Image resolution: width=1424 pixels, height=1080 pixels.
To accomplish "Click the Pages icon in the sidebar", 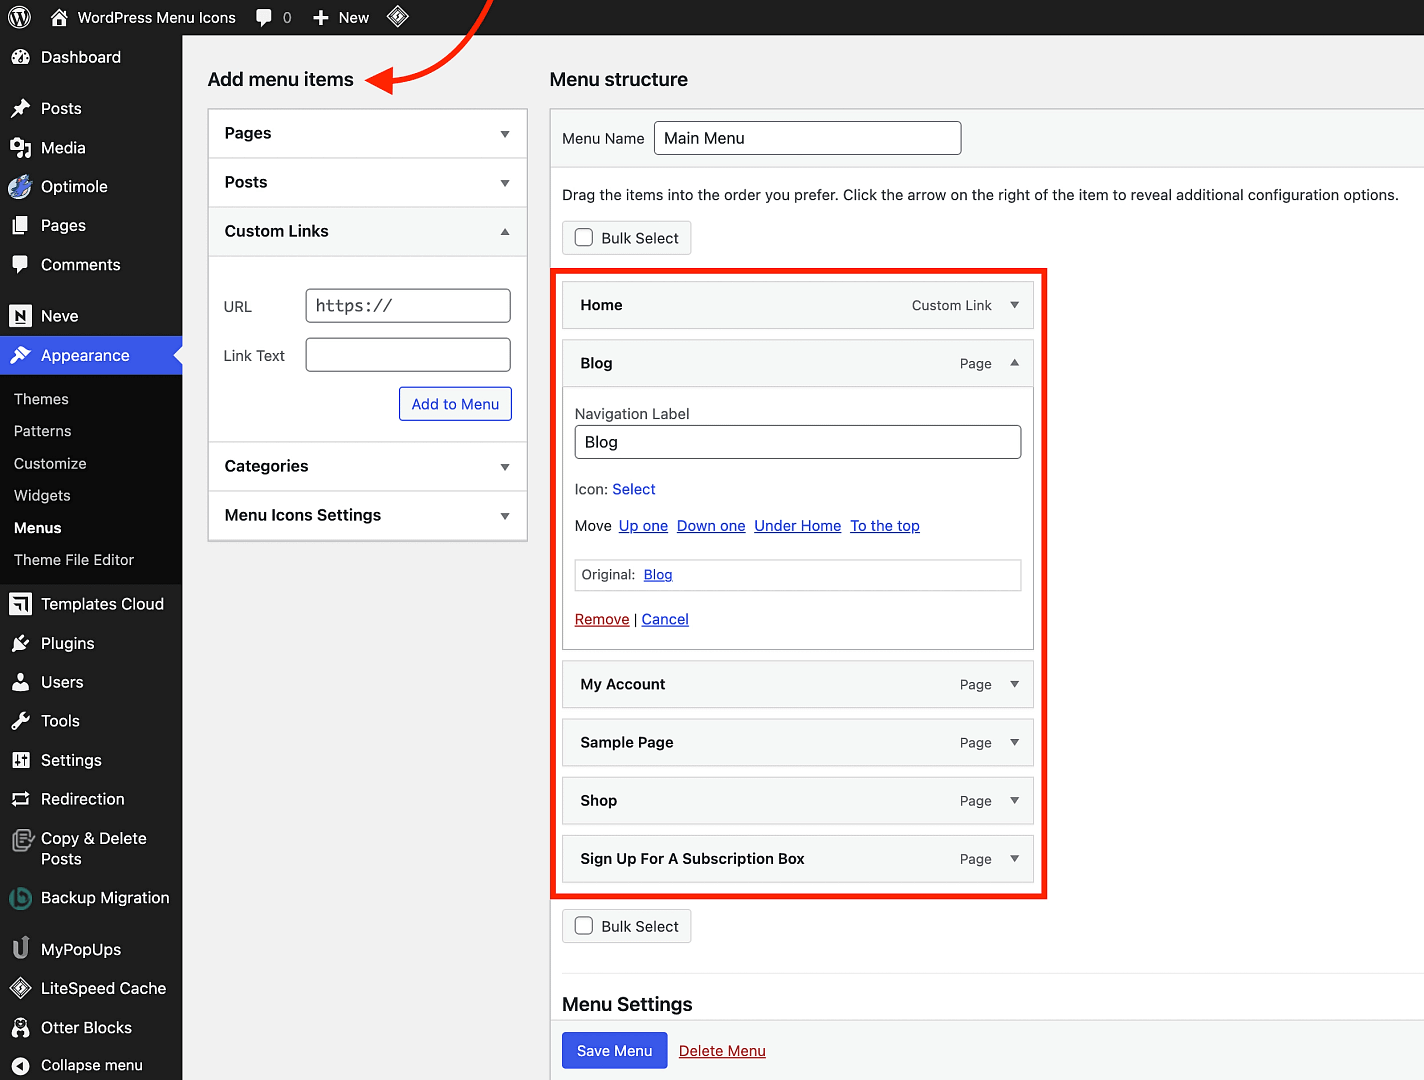I will [20, 225].
